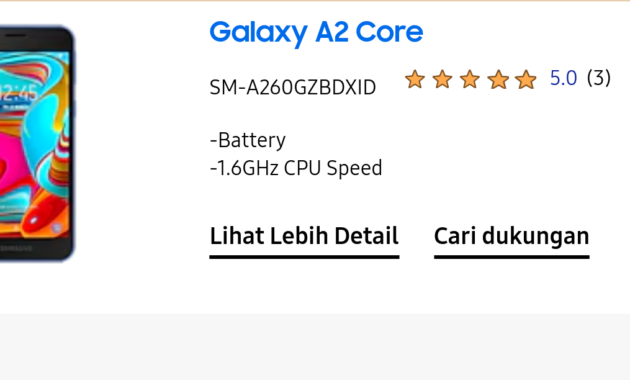This screenshot has height=380, width=630.
Task: Open the 5.0 rating score link
Action: 563,78
